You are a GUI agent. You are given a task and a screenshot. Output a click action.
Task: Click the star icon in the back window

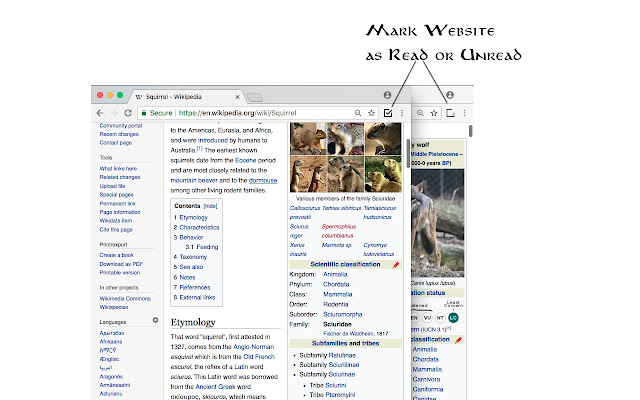pyautogui.click(x=434, y=113)
